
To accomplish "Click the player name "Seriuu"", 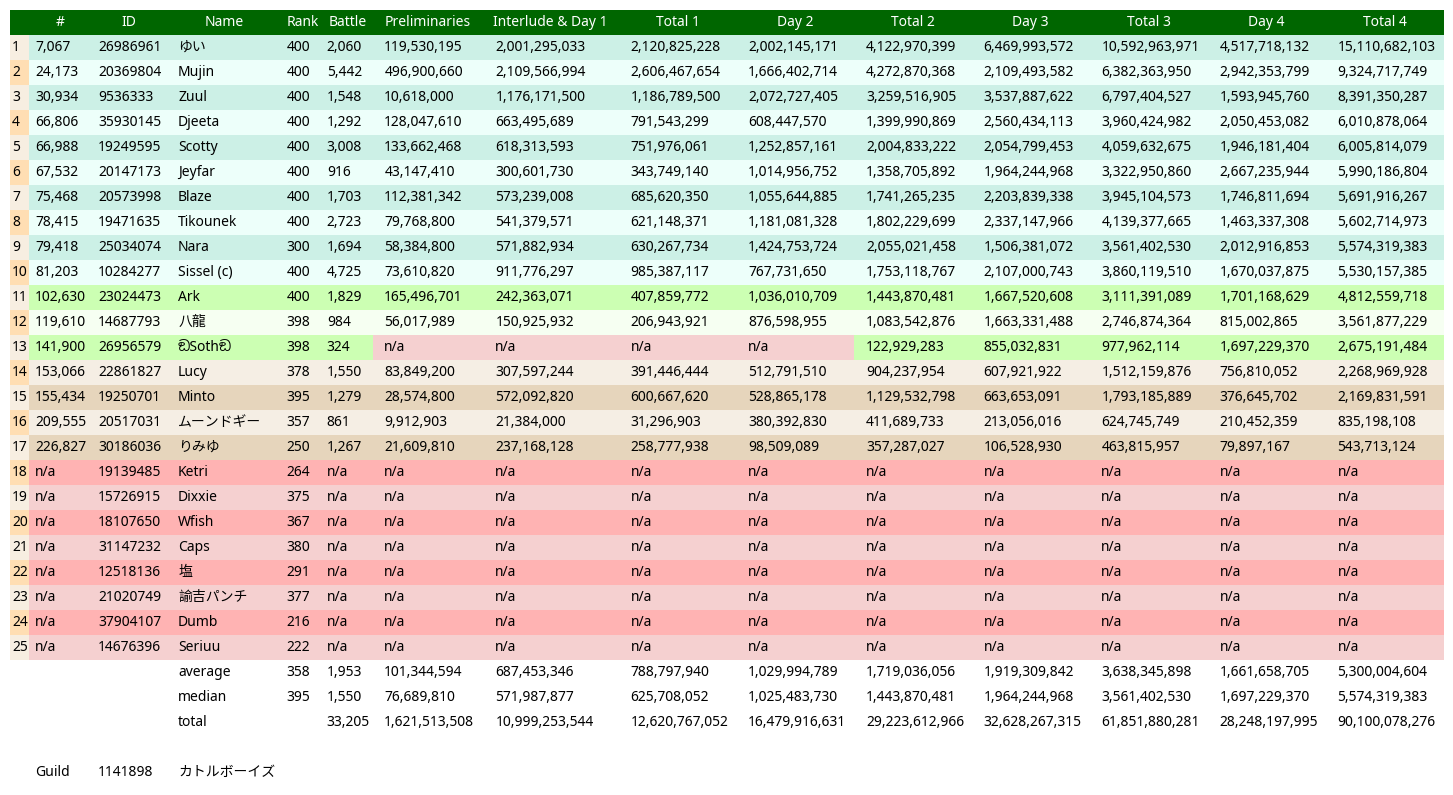I will 199,646.
